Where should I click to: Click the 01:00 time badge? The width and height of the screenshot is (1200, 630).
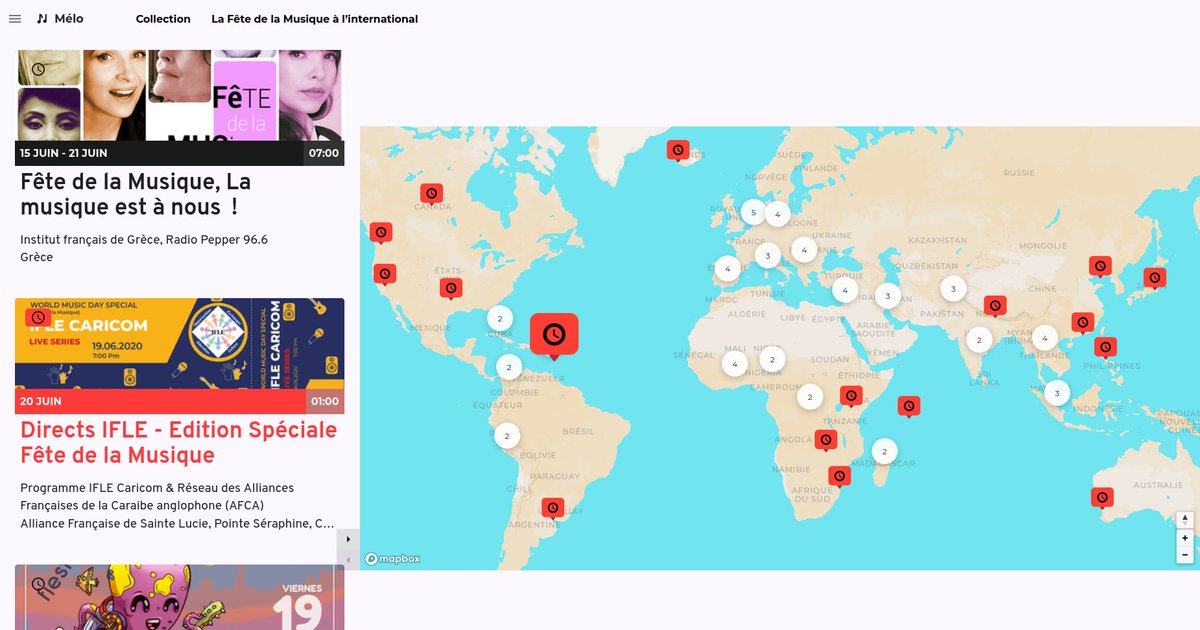(324, 401)
